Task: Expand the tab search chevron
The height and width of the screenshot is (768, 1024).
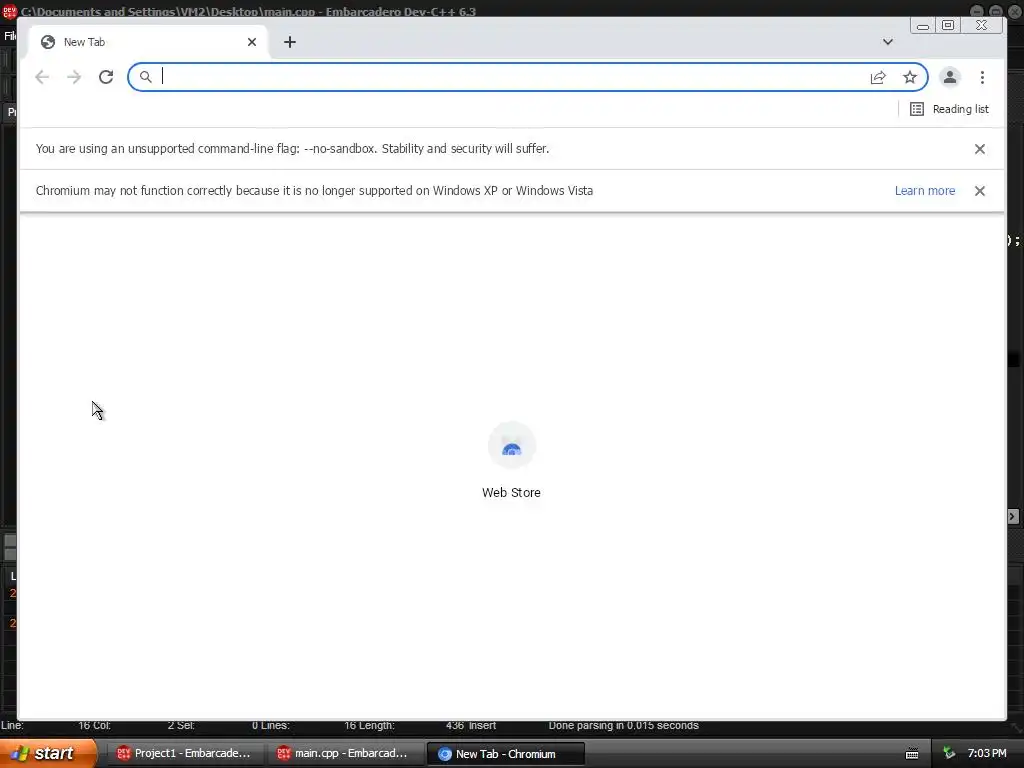Action: point(888,42)
